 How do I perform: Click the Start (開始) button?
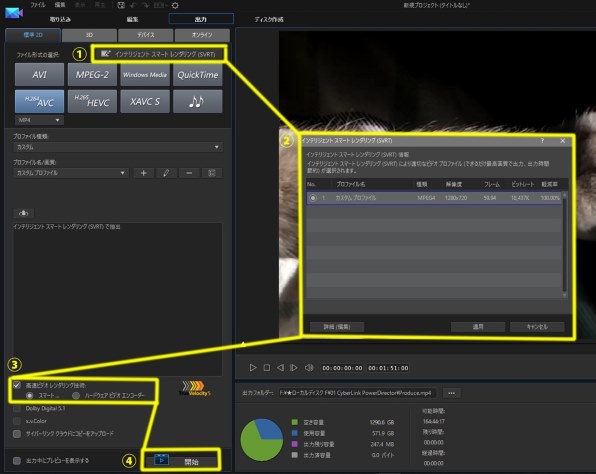pyautogui.click(x=181, y=461)
